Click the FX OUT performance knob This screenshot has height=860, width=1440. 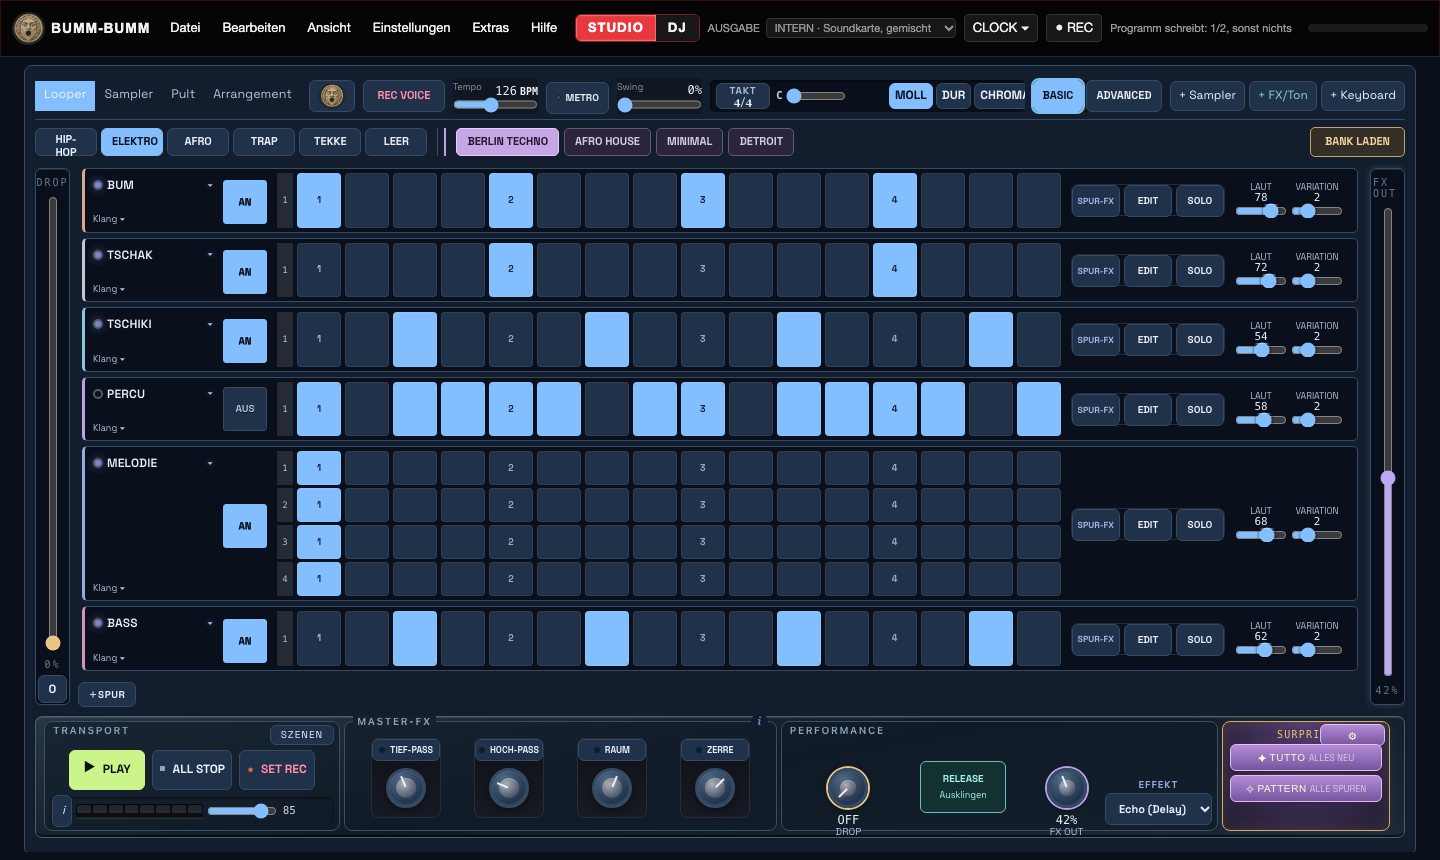[1066, 789]
